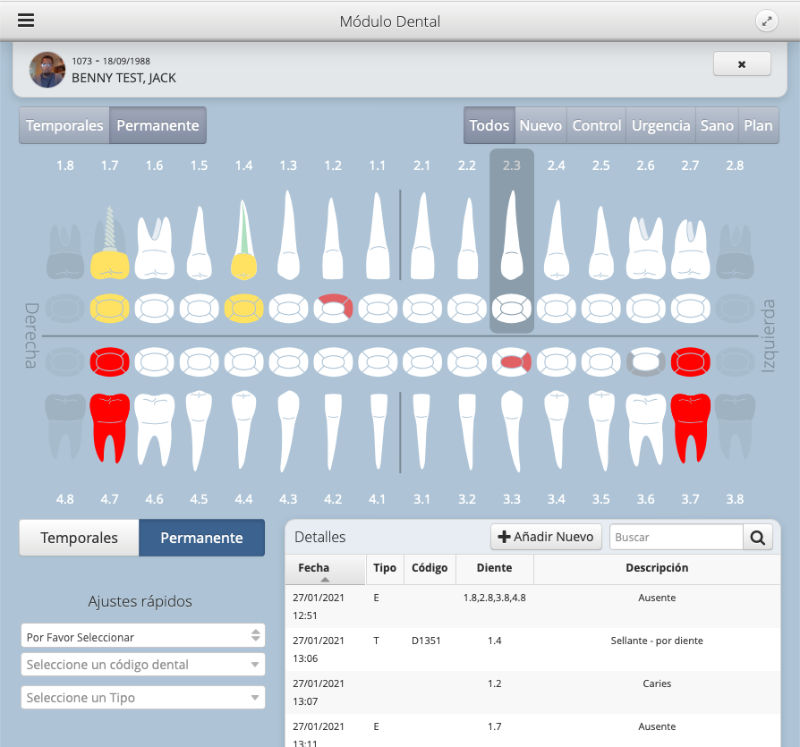Open the hamburger menu
Screen dimensions: 800x747
26,21
